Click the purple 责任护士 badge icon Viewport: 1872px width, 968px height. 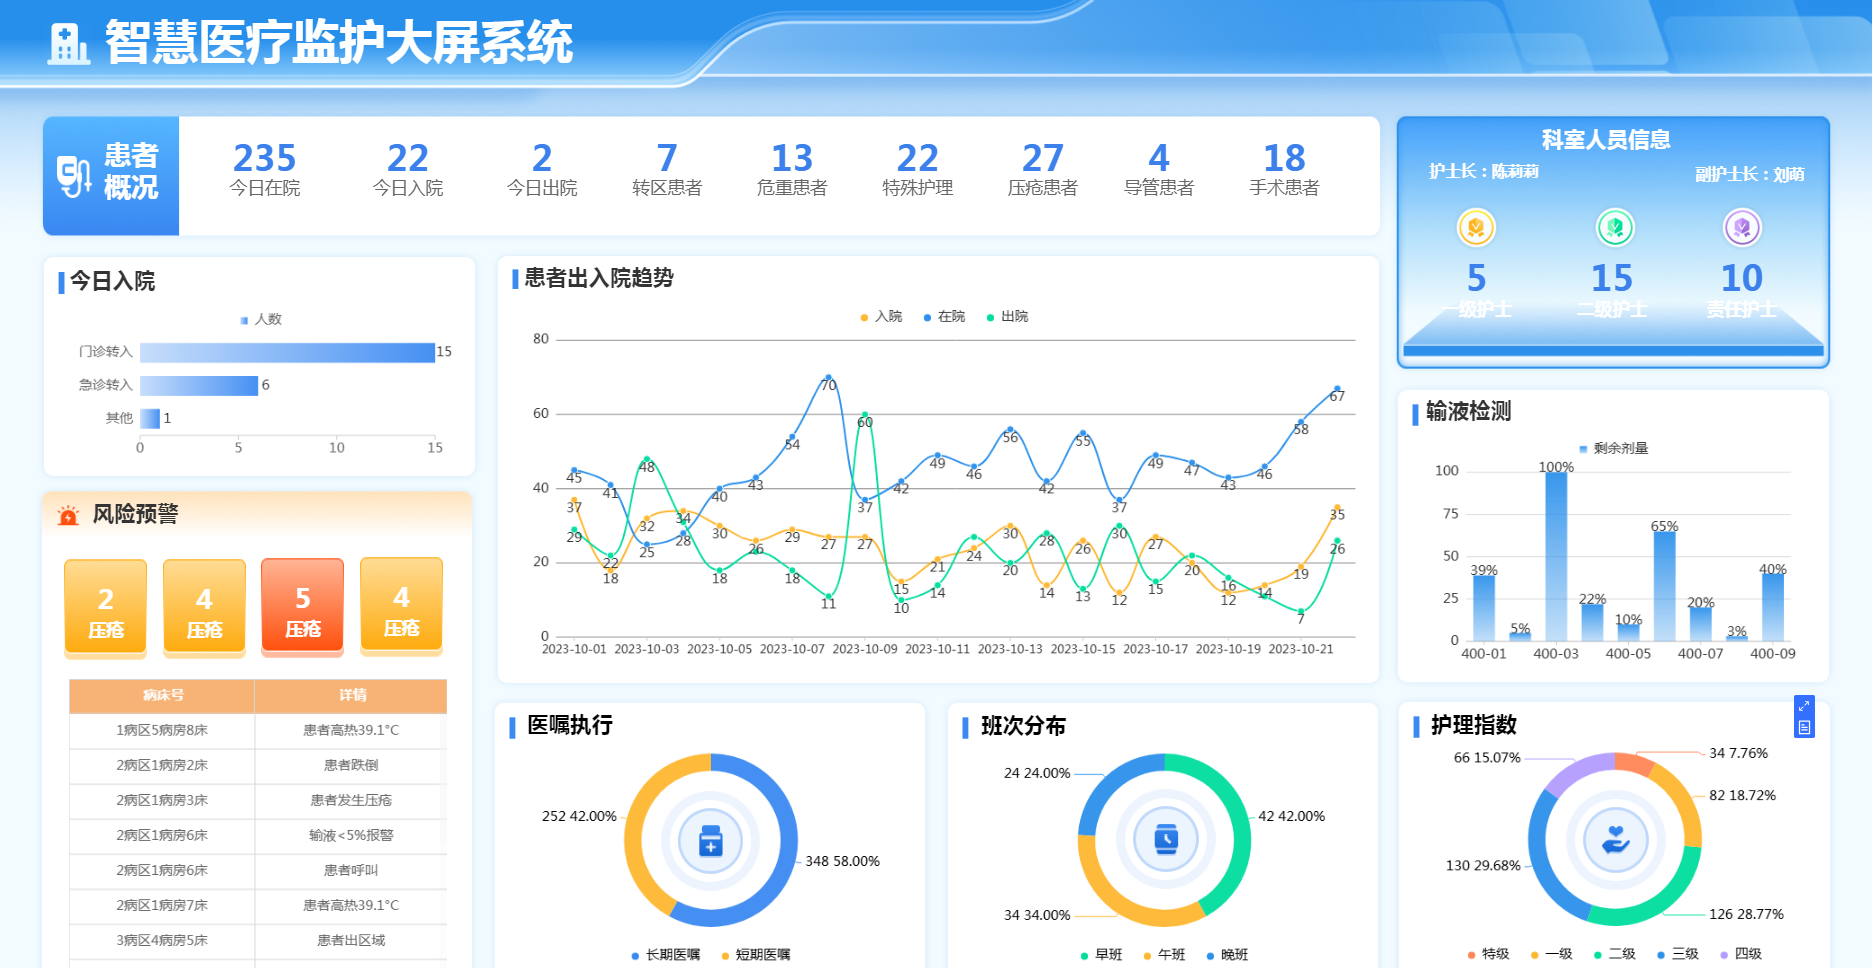[1742, 228]
